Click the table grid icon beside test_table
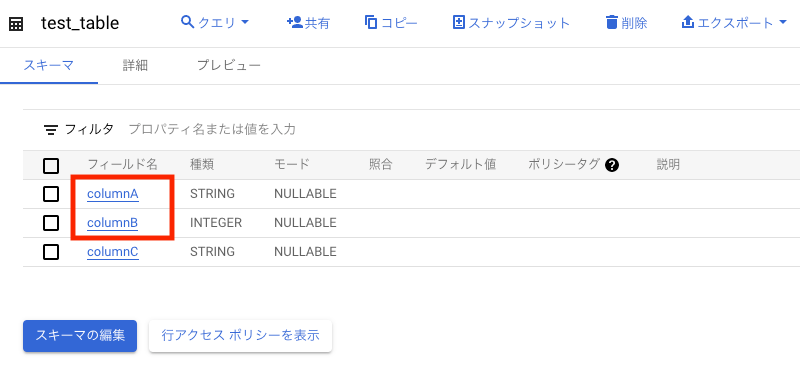The image size is (800, 369). click(16, 24)
